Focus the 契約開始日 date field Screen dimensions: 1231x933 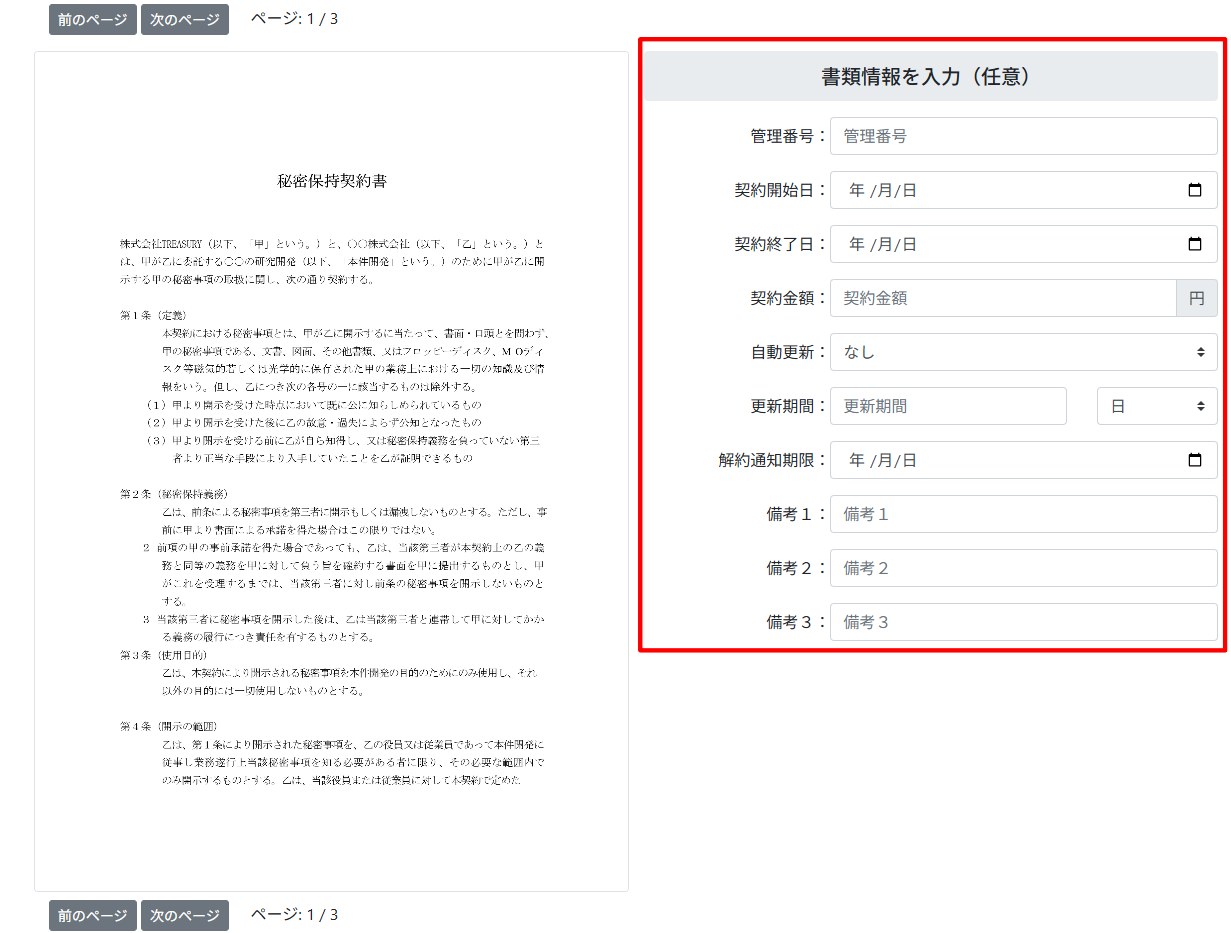1024,190
